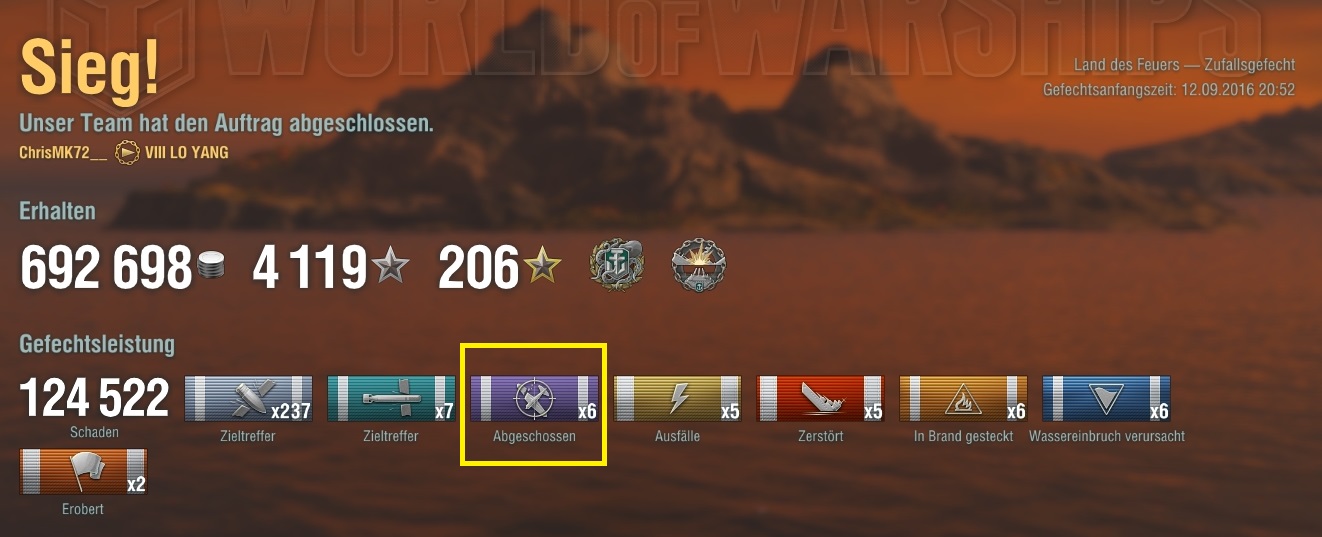Click the 692 698 credits amount
The height and width of the screenshot is (537, 1322).
[x=105, y=267]
